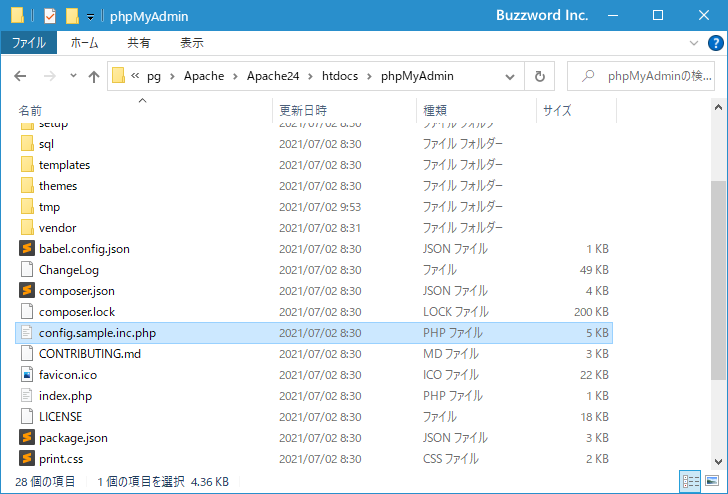Viewport: 728px width, 494px height.
Task: Switch to the 表示 ribbon tab
Action: (192, 43)
